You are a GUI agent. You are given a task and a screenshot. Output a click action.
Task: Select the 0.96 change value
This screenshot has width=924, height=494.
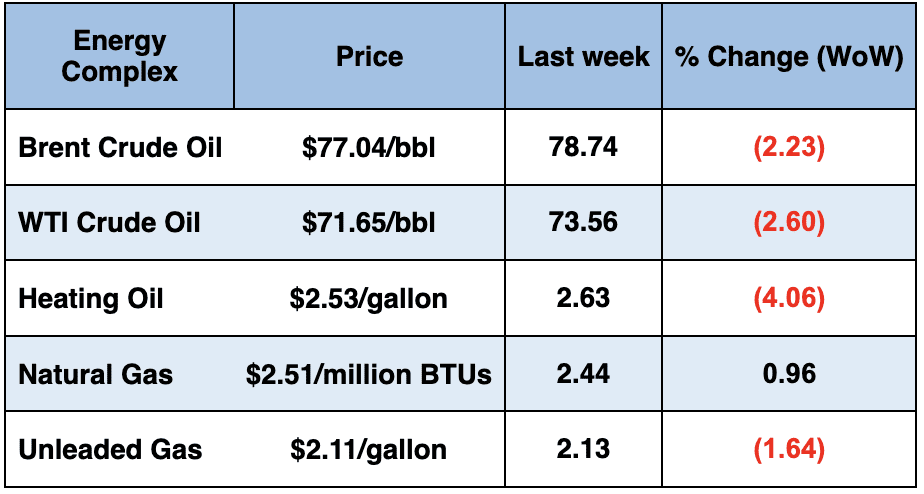tap(788, 374)
